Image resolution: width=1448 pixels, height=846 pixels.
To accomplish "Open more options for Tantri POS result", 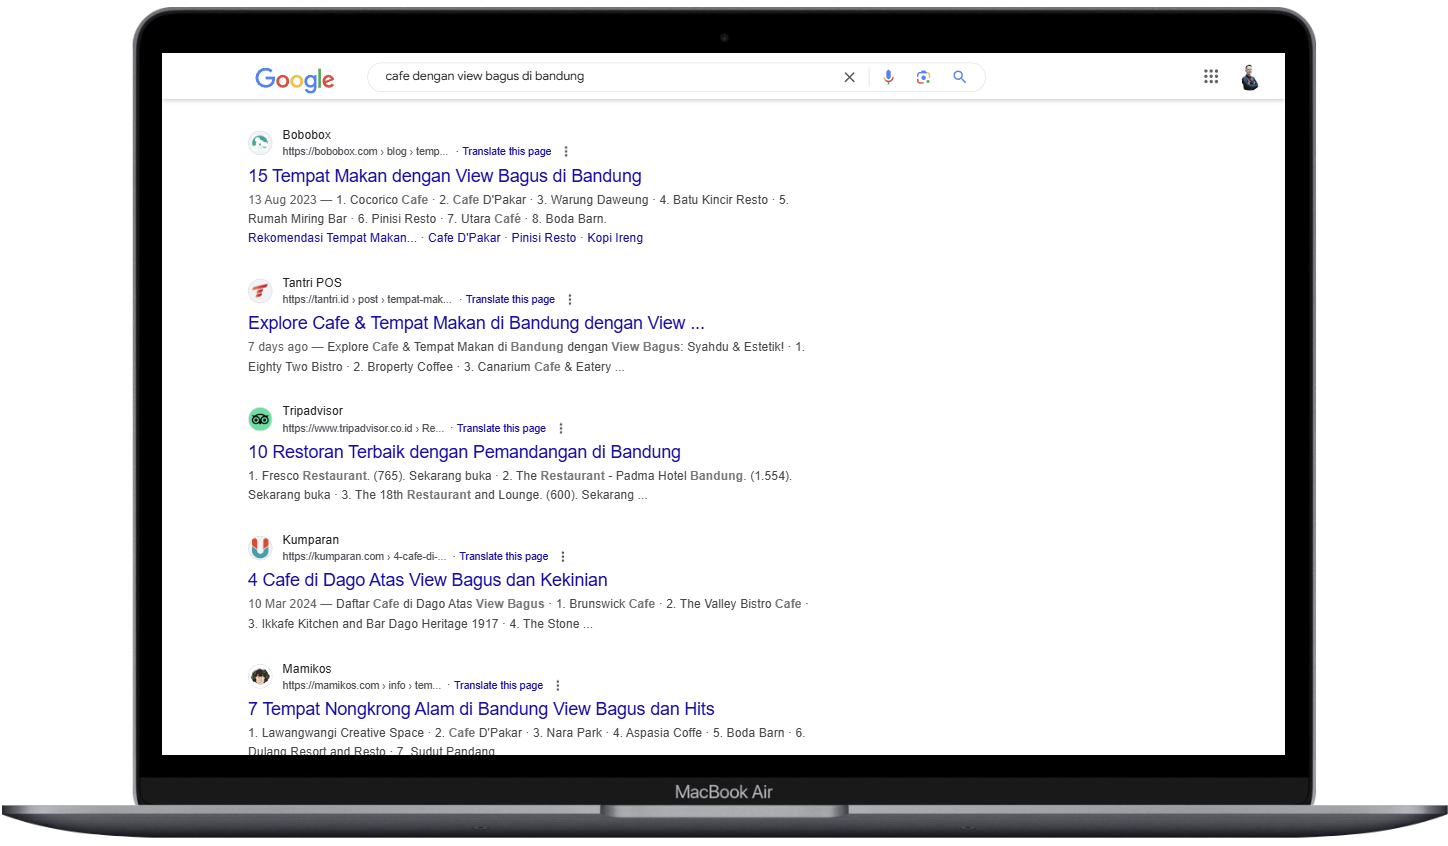I will (570, 300).
